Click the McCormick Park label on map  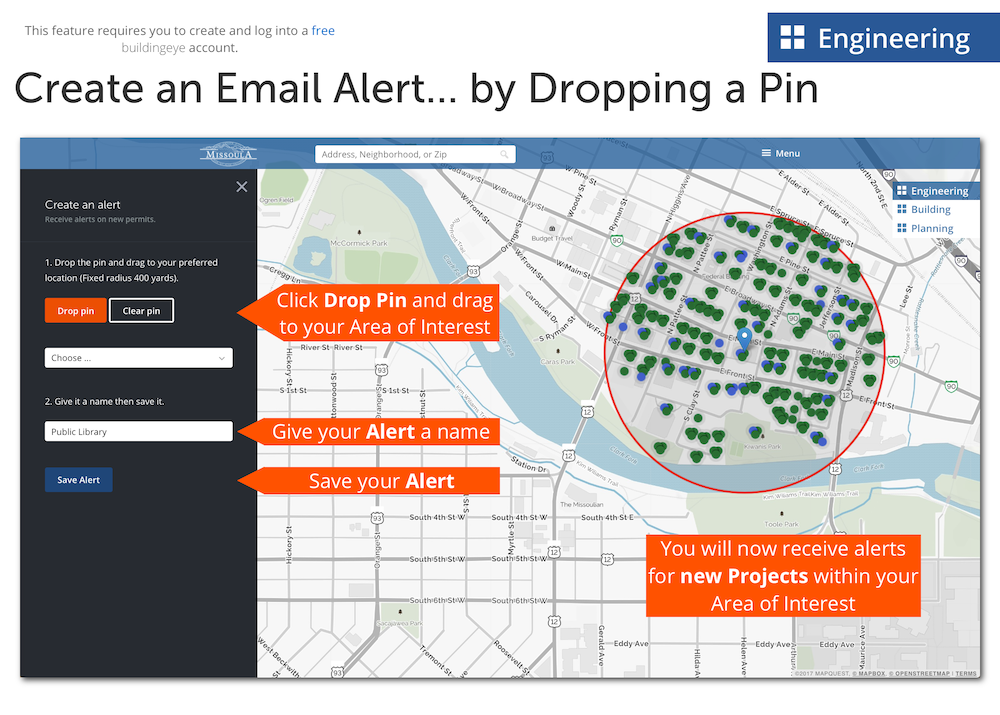(359, 243)
